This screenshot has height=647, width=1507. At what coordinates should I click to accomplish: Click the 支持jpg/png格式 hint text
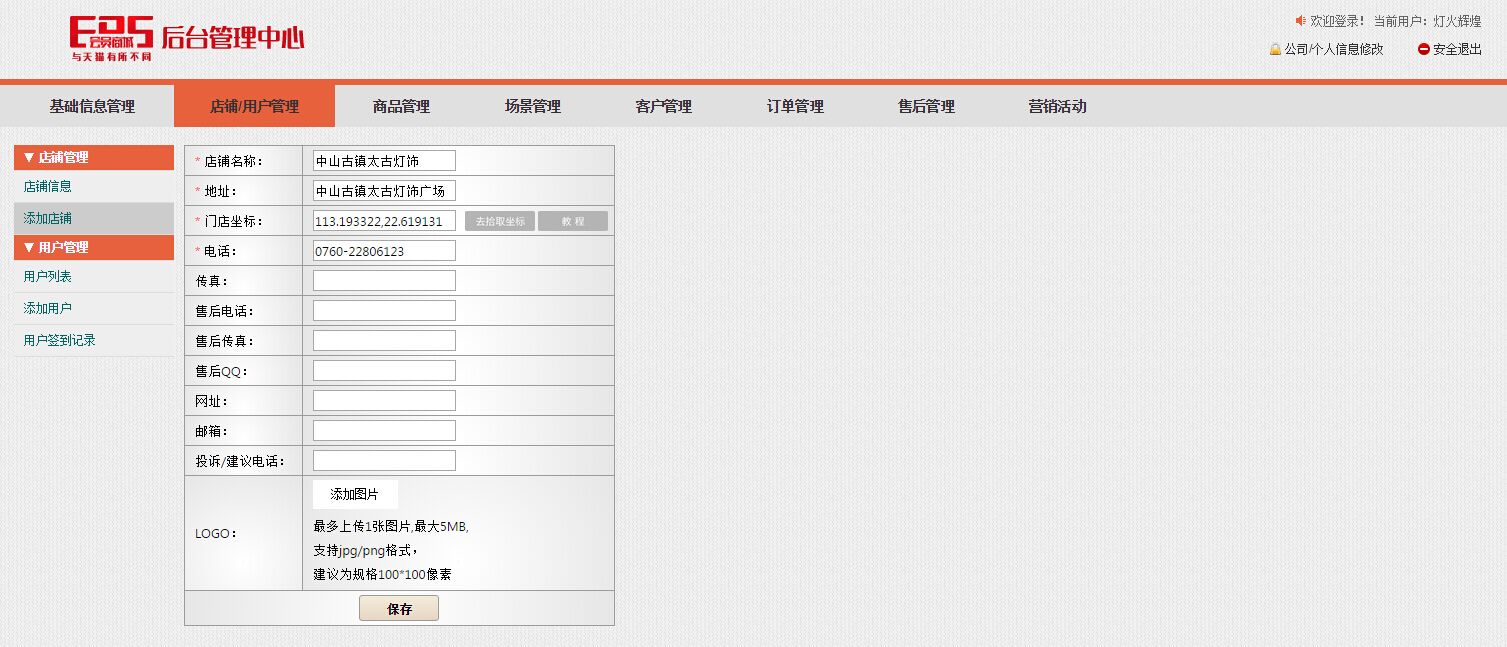pyautogui.click(x=365, y=550)
